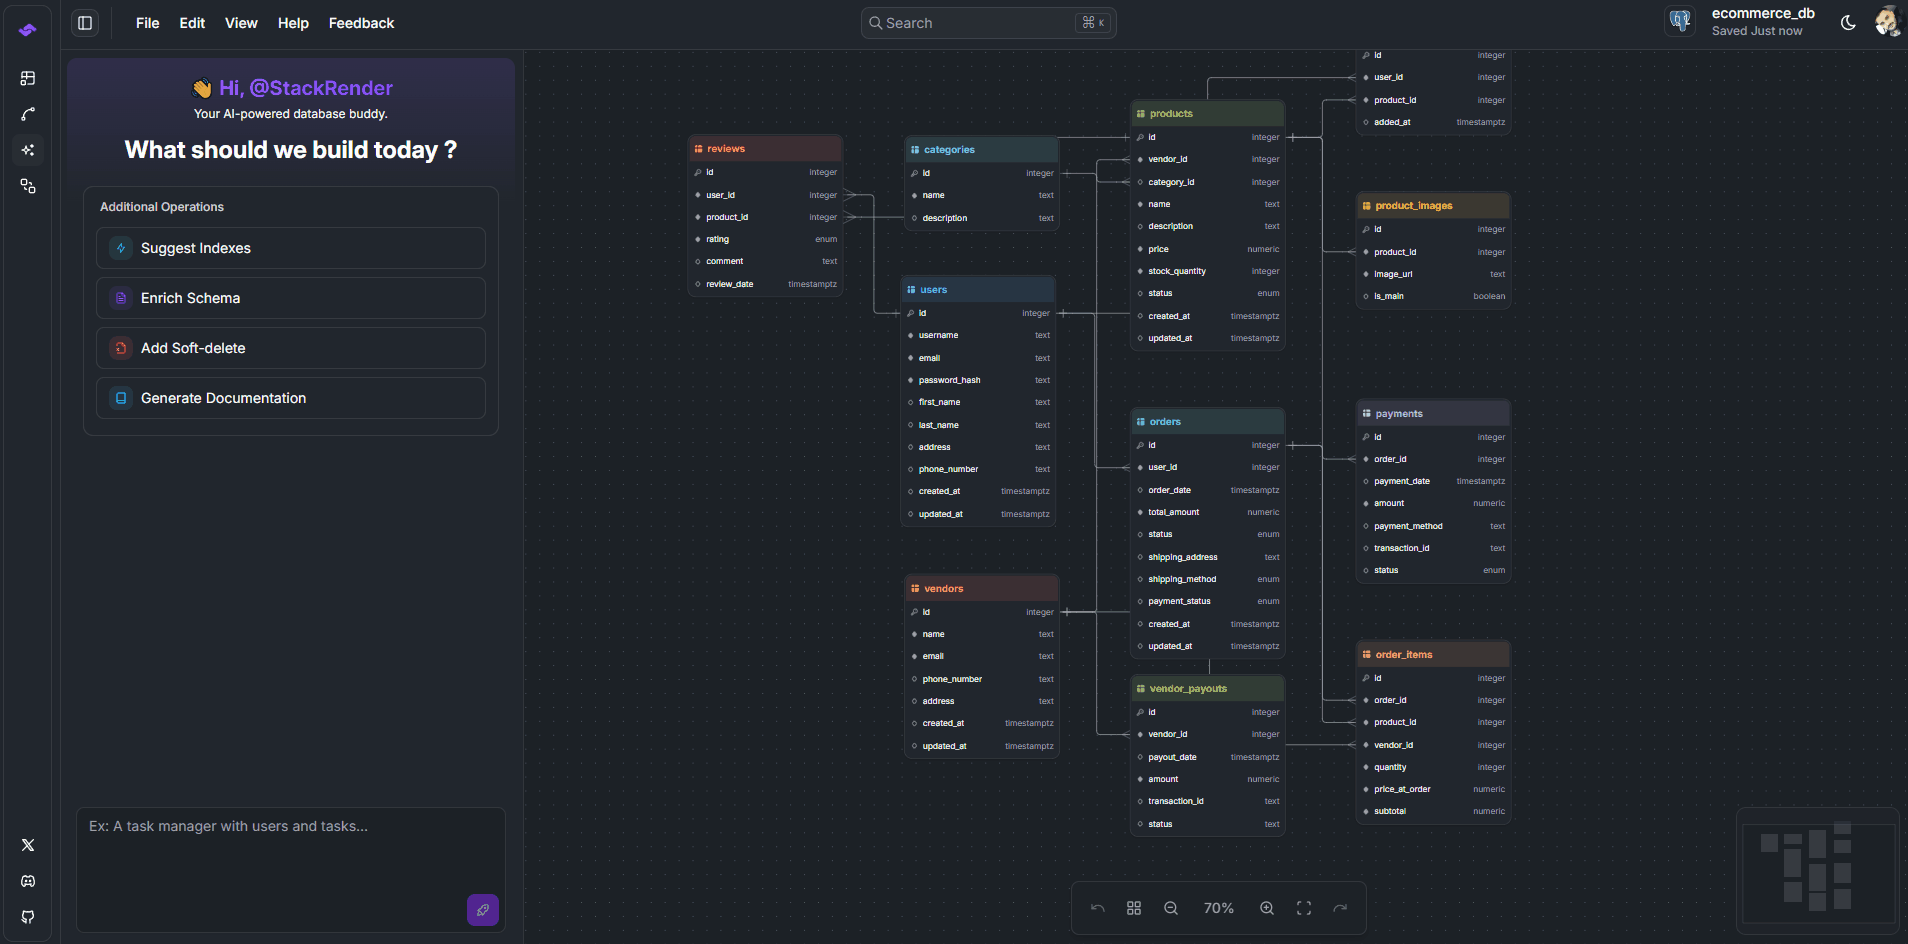Toggle the left sidebar panel
Screen dimensions: 1908x944
[85, 22]
